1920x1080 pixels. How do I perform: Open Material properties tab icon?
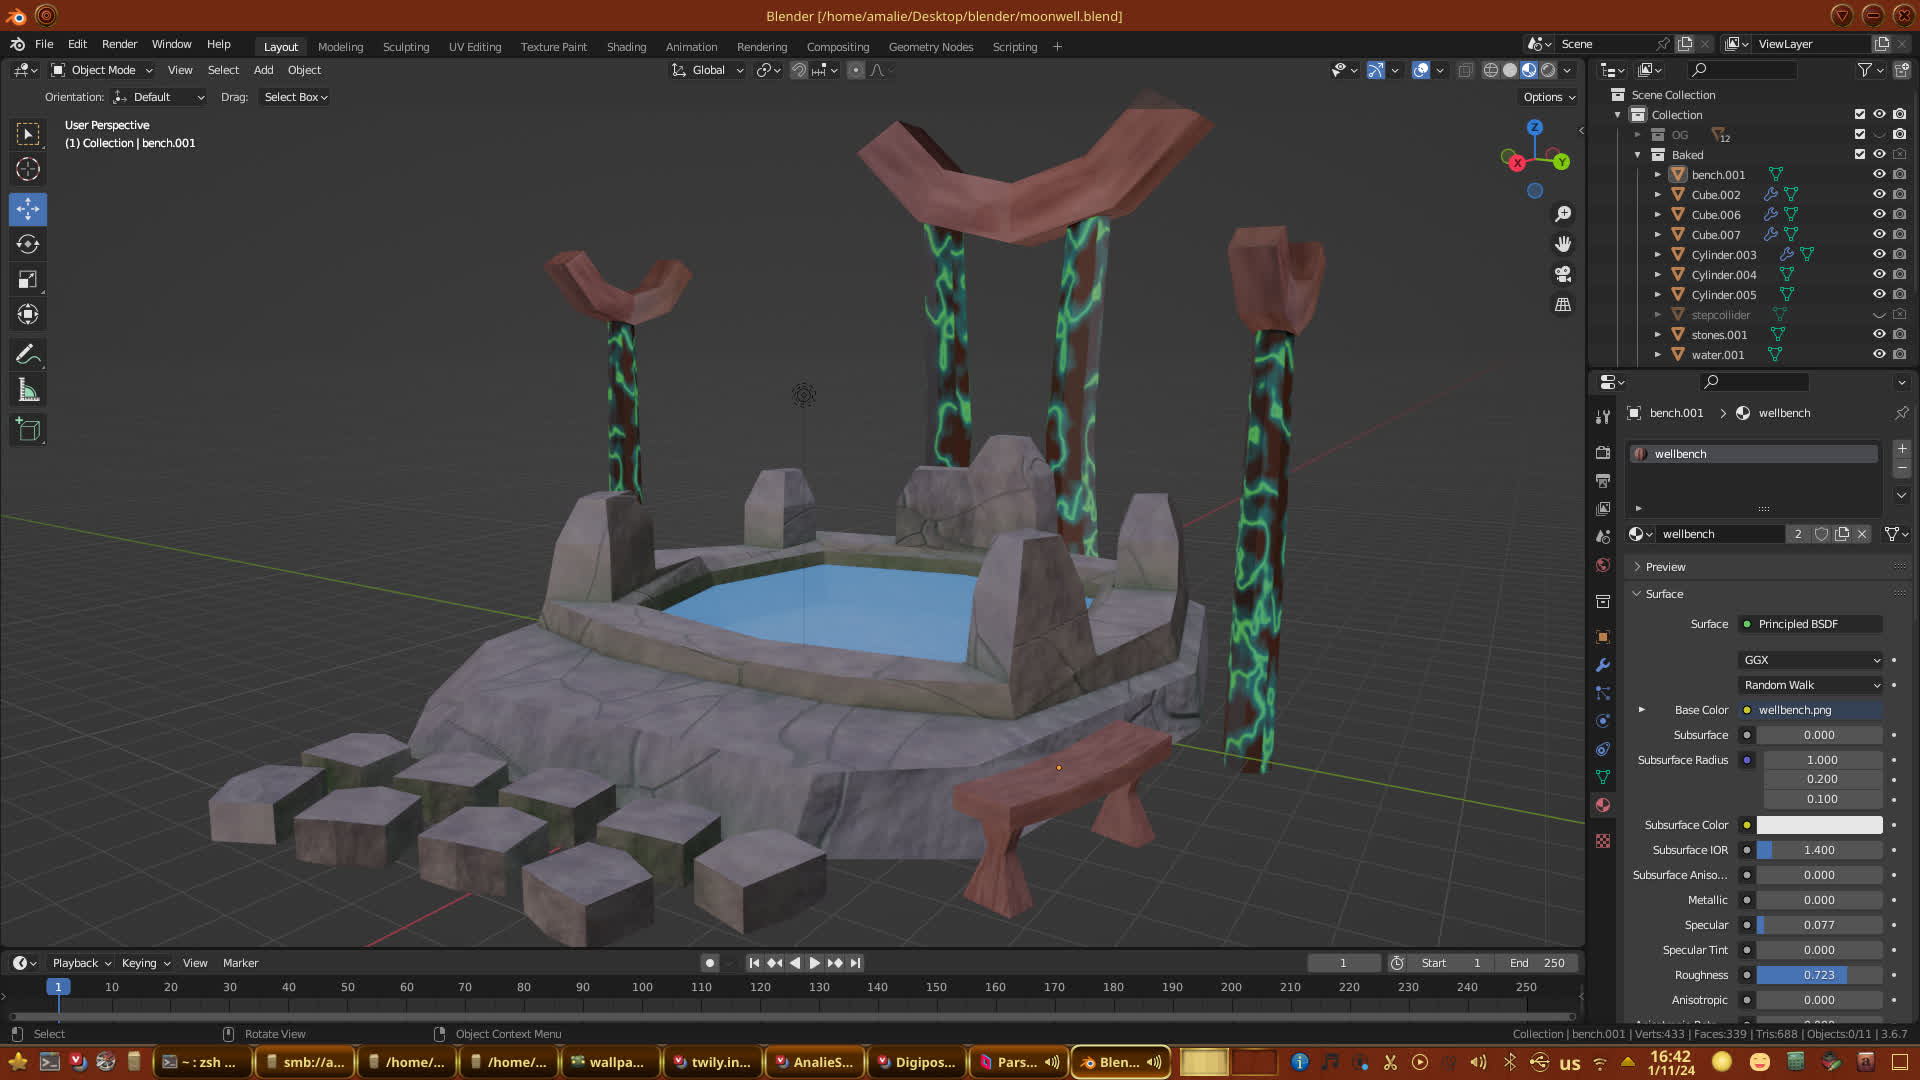[1603, 805]
